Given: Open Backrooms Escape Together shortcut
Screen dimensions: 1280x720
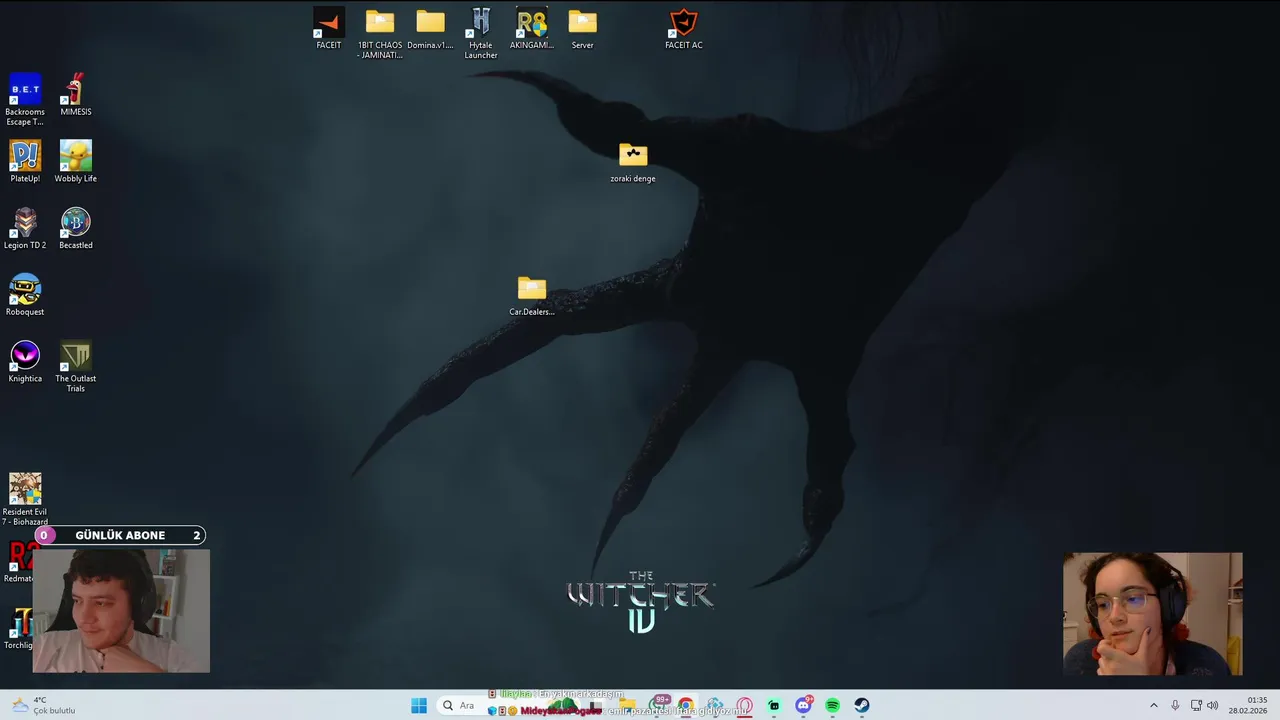Looking at the screenshot, I should tap(25, 99).
